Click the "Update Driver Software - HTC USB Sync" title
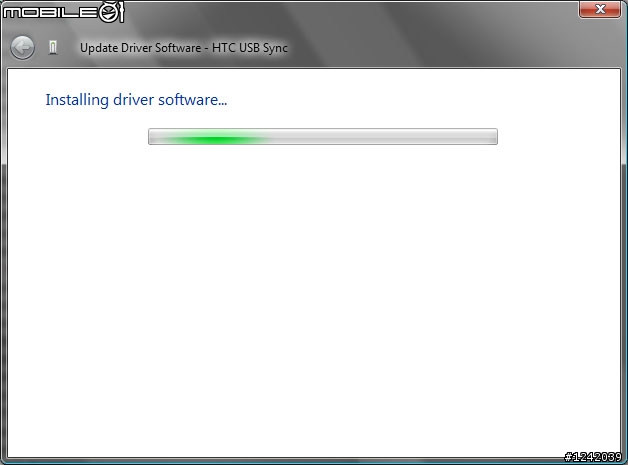This screenshot has width=628, height=465. coord(184,48)
